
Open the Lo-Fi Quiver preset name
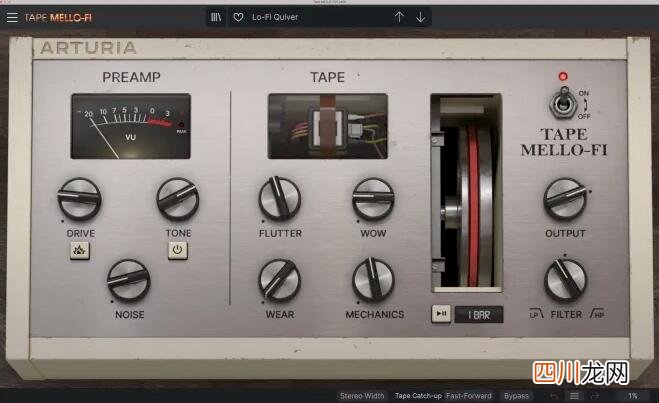275,17
